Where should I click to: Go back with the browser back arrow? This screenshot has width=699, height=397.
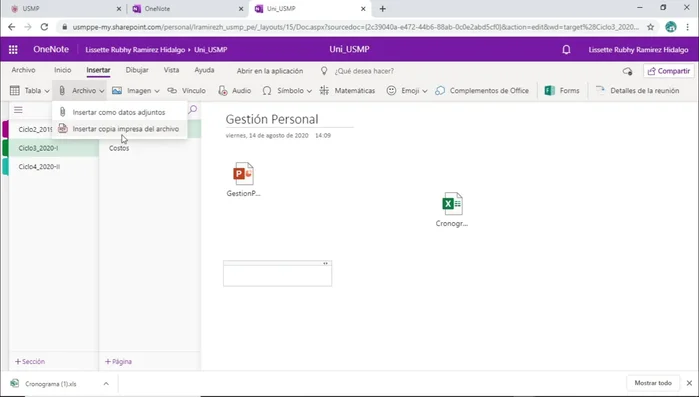[12, 27]
